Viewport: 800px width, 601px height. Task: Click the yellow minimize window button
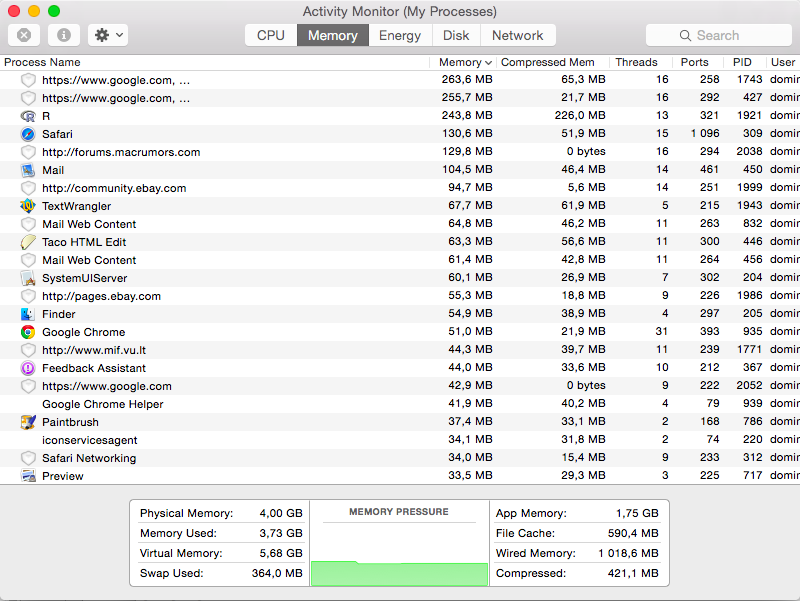(x=34, y=11)
